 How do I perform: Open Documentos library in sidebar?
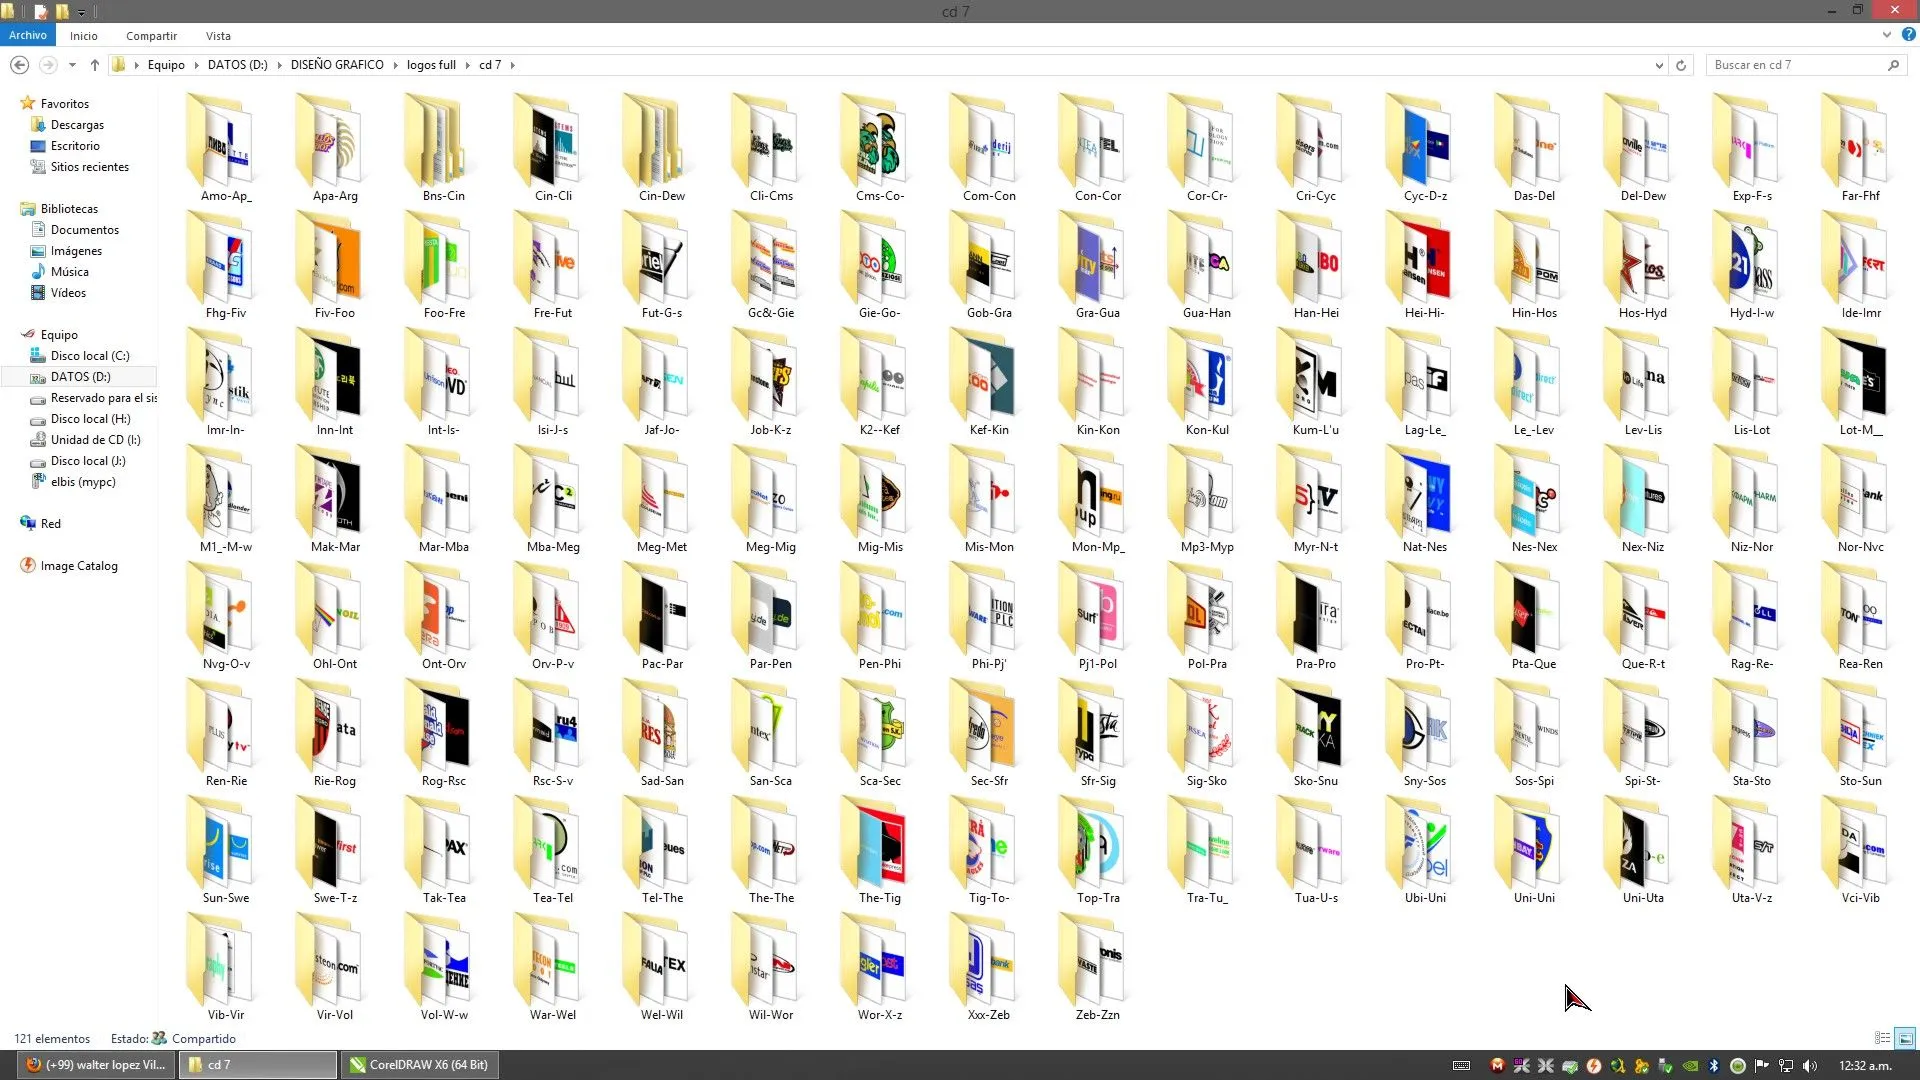pos(85,230)
